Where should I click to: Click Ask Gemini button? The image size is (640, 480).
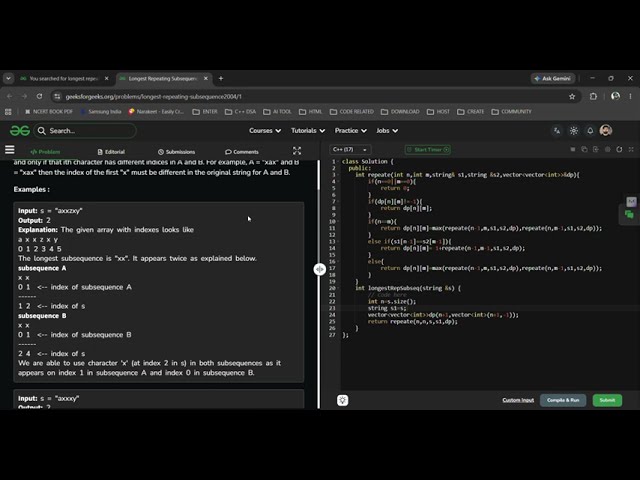click(x=553, y=78)
